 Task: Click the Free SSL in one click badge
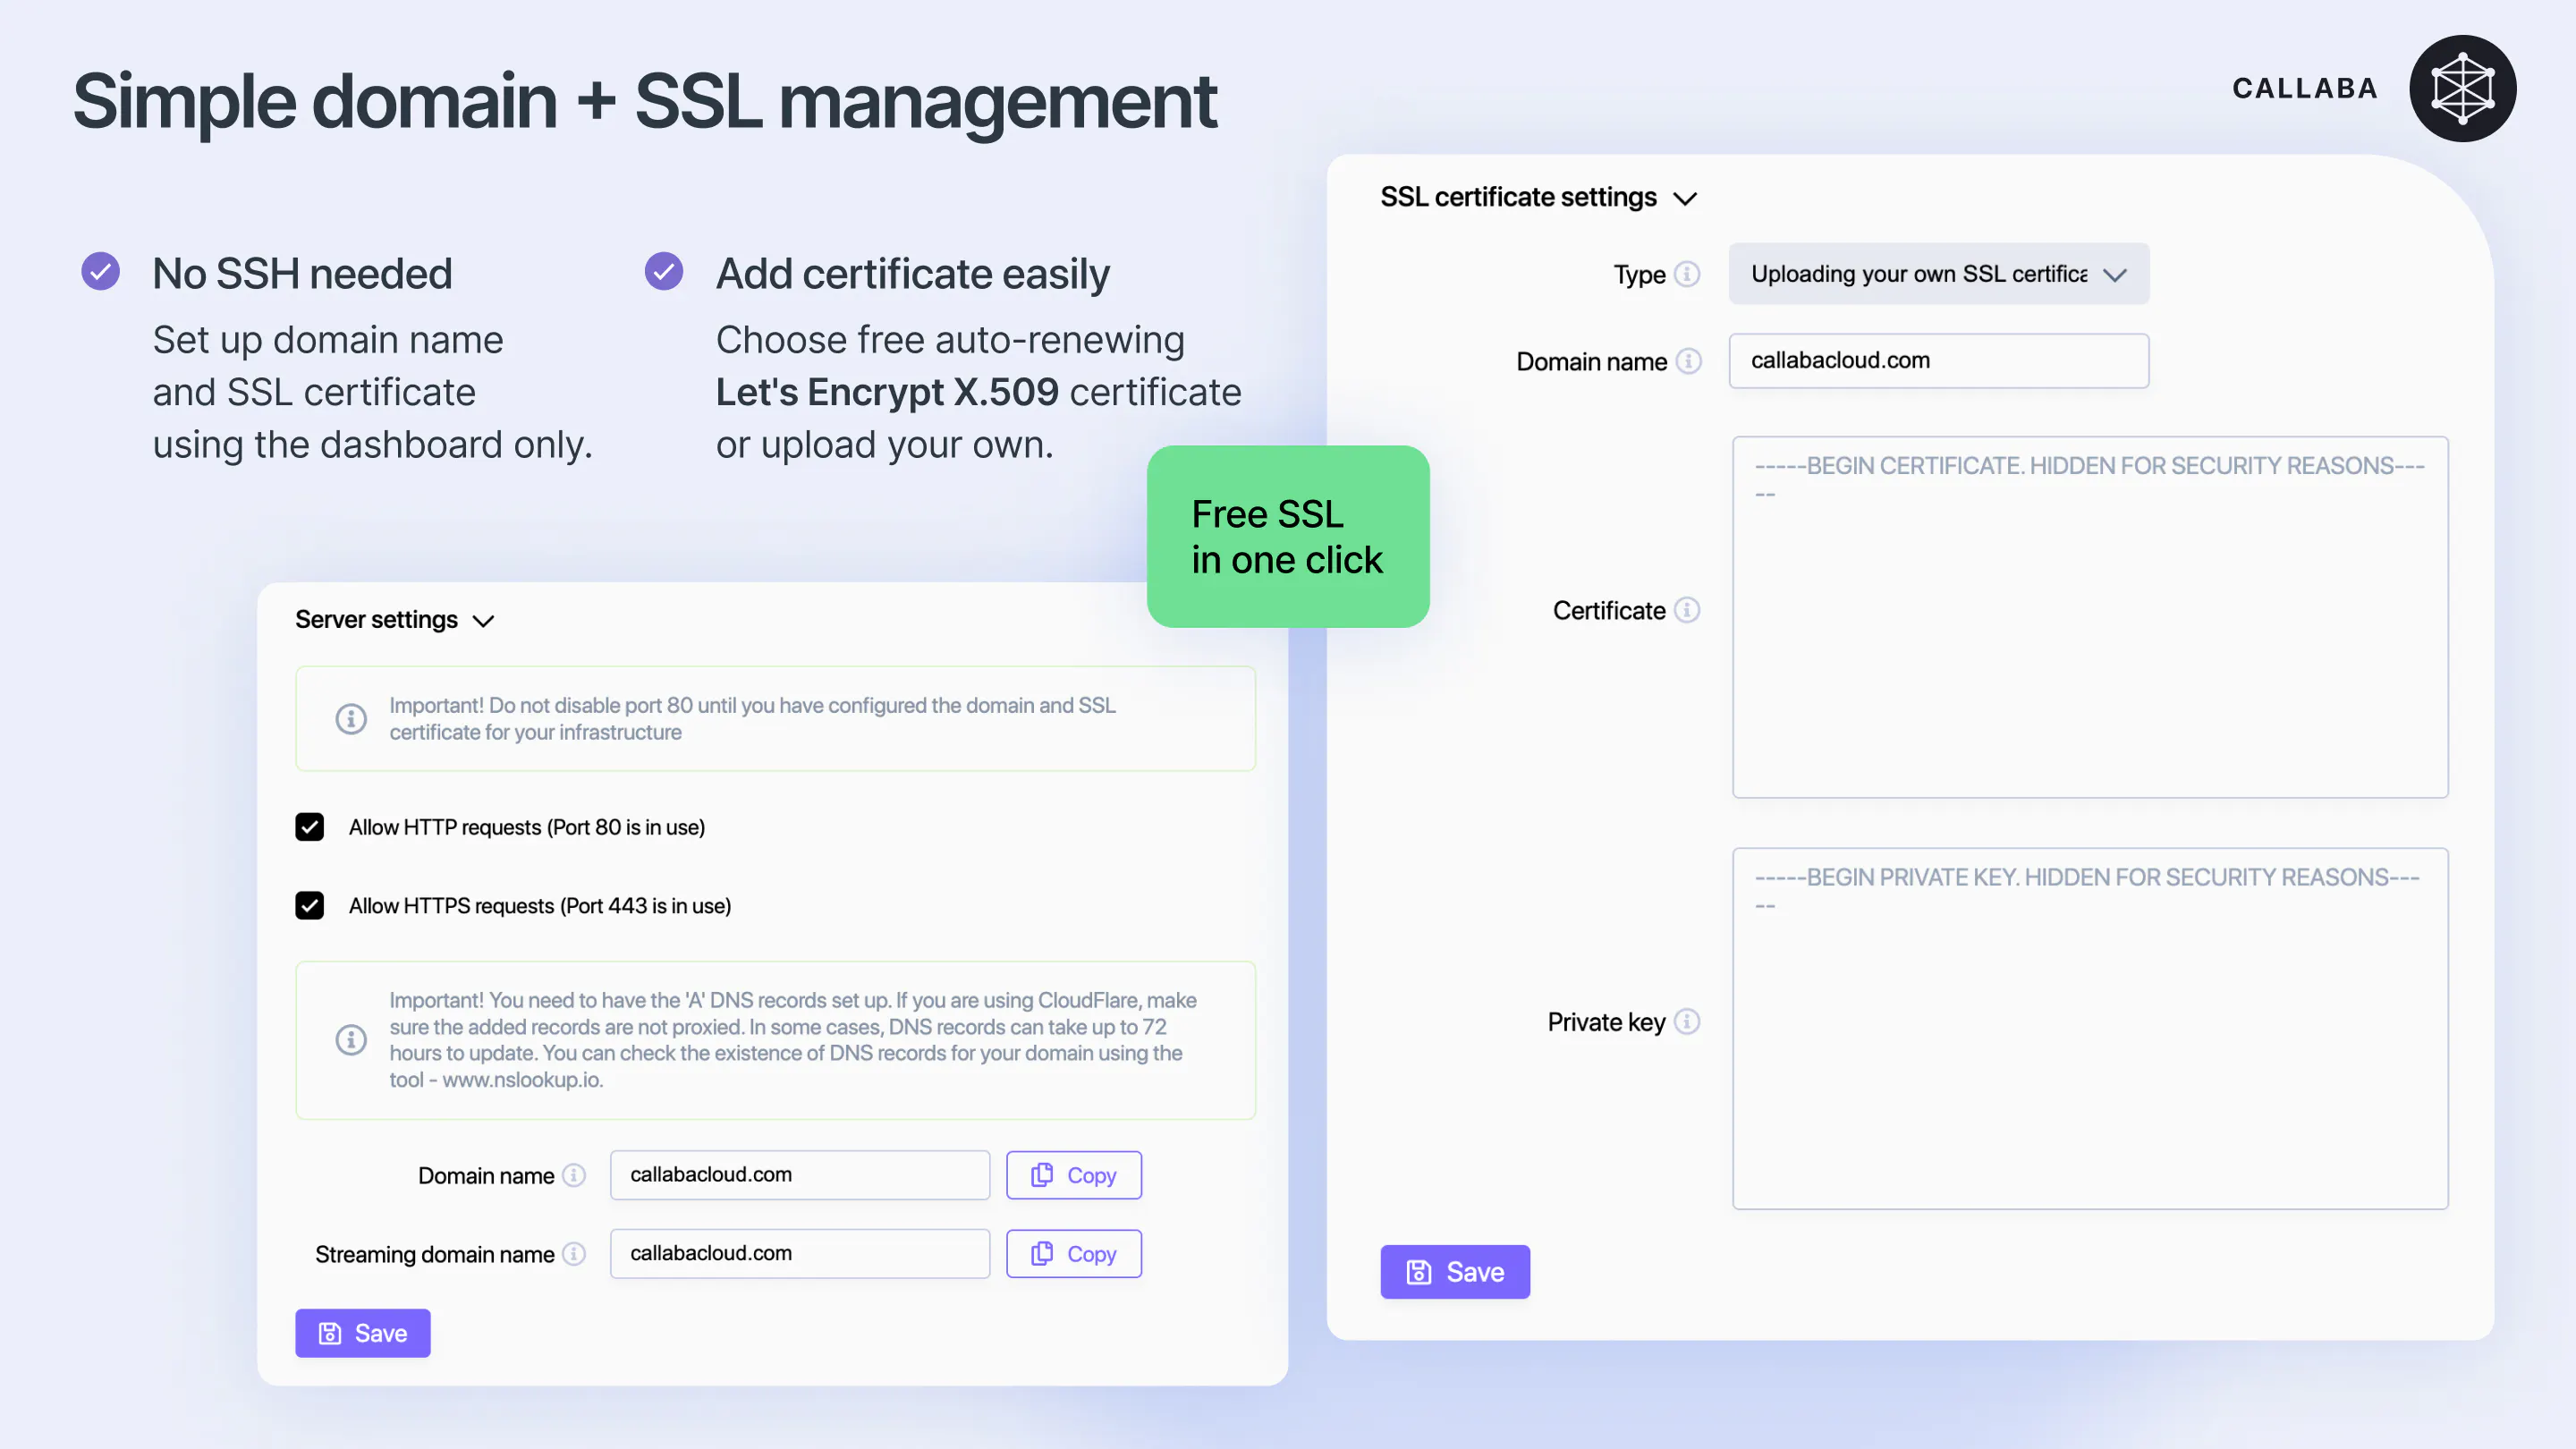1288,536
